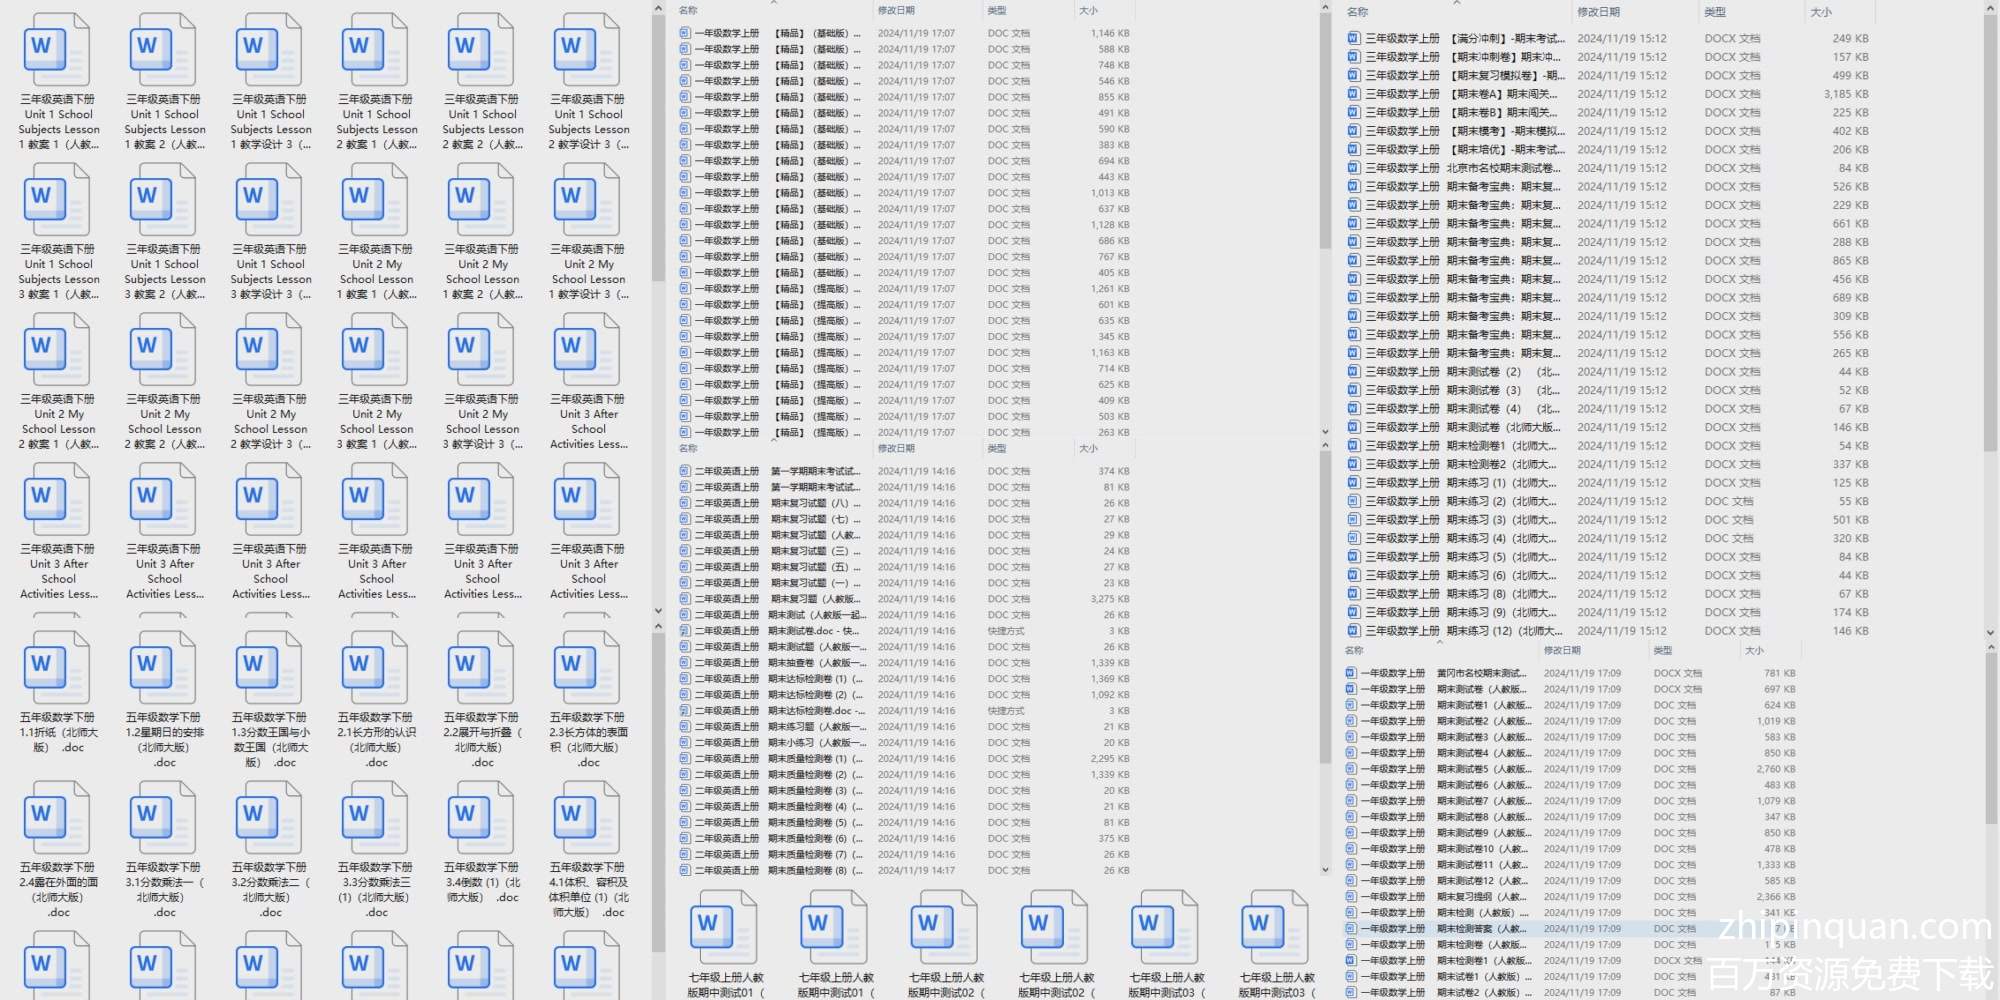Select the 3.3分数乘法三 (1) document icon
Image resolution: width=2000 pixels, height=1000 pixels.
(373, 818)
